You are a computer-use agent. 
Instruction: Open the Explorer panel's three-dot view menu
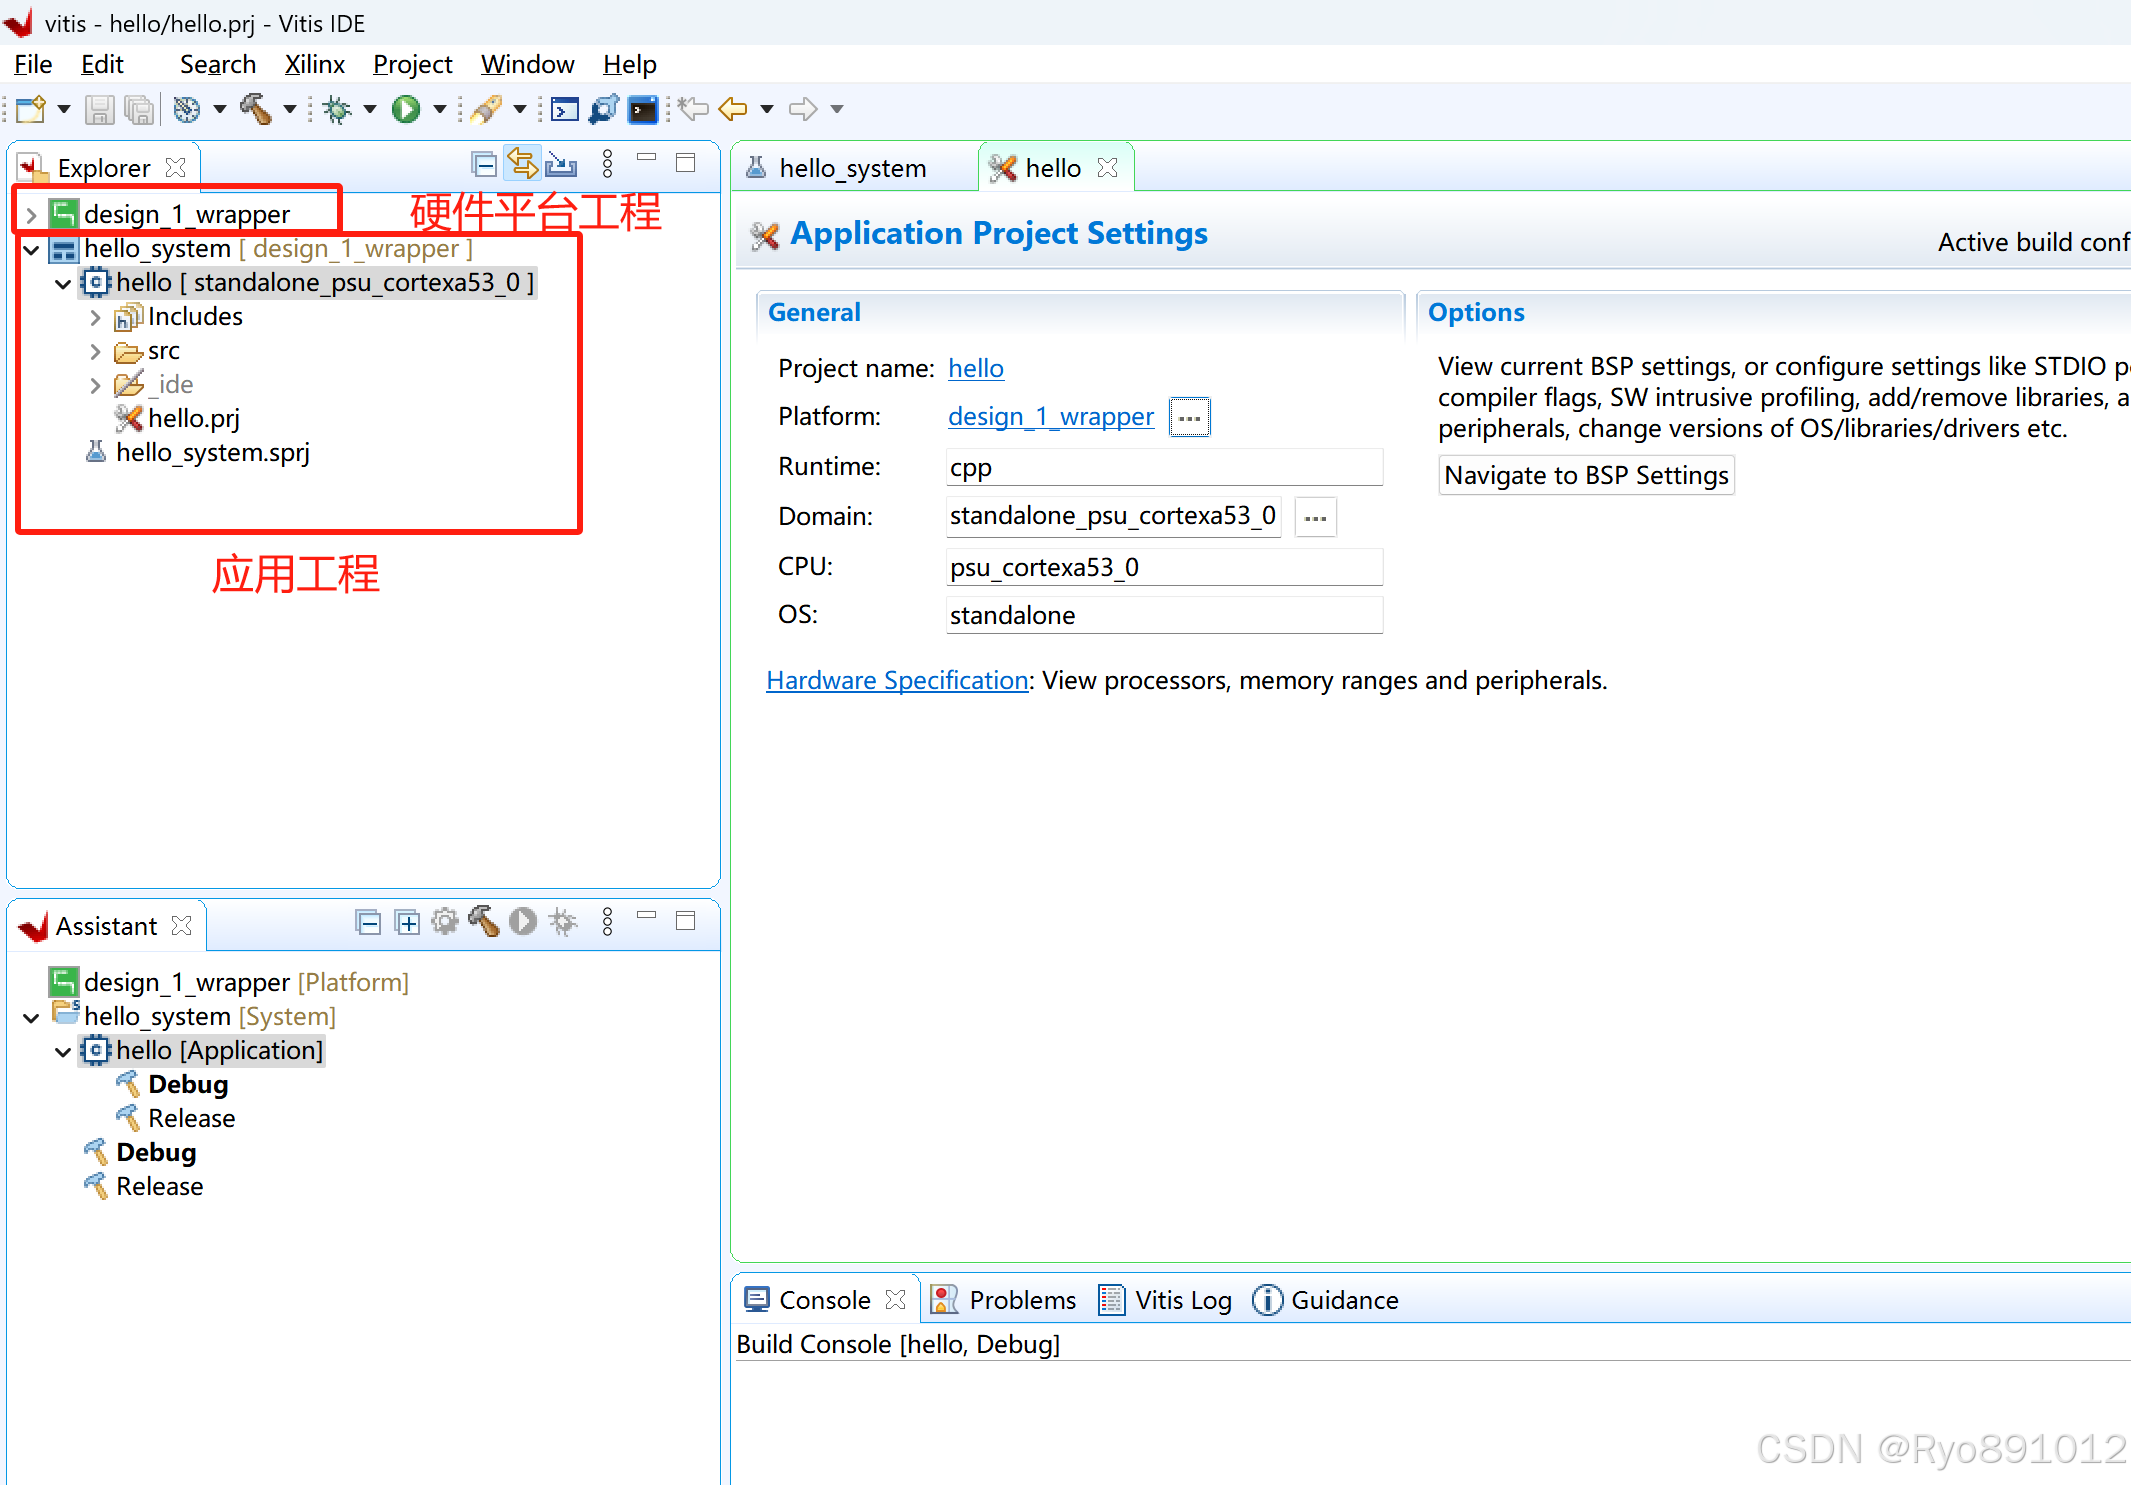coord(607,164)
